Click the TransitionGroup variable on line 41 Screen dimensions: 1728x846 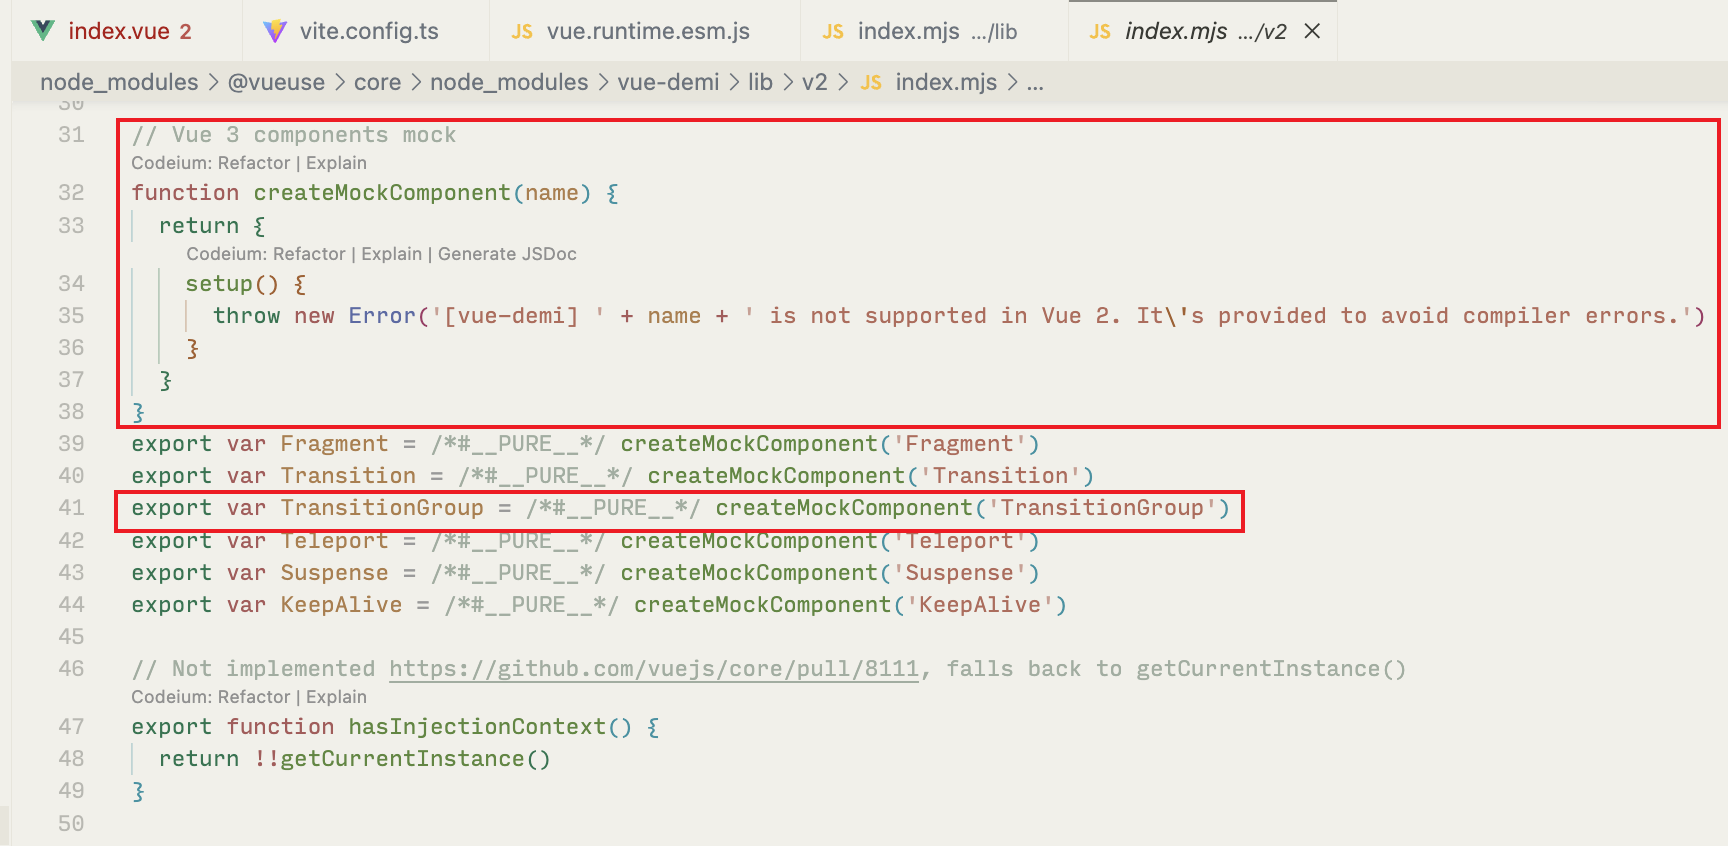(382, 507)
